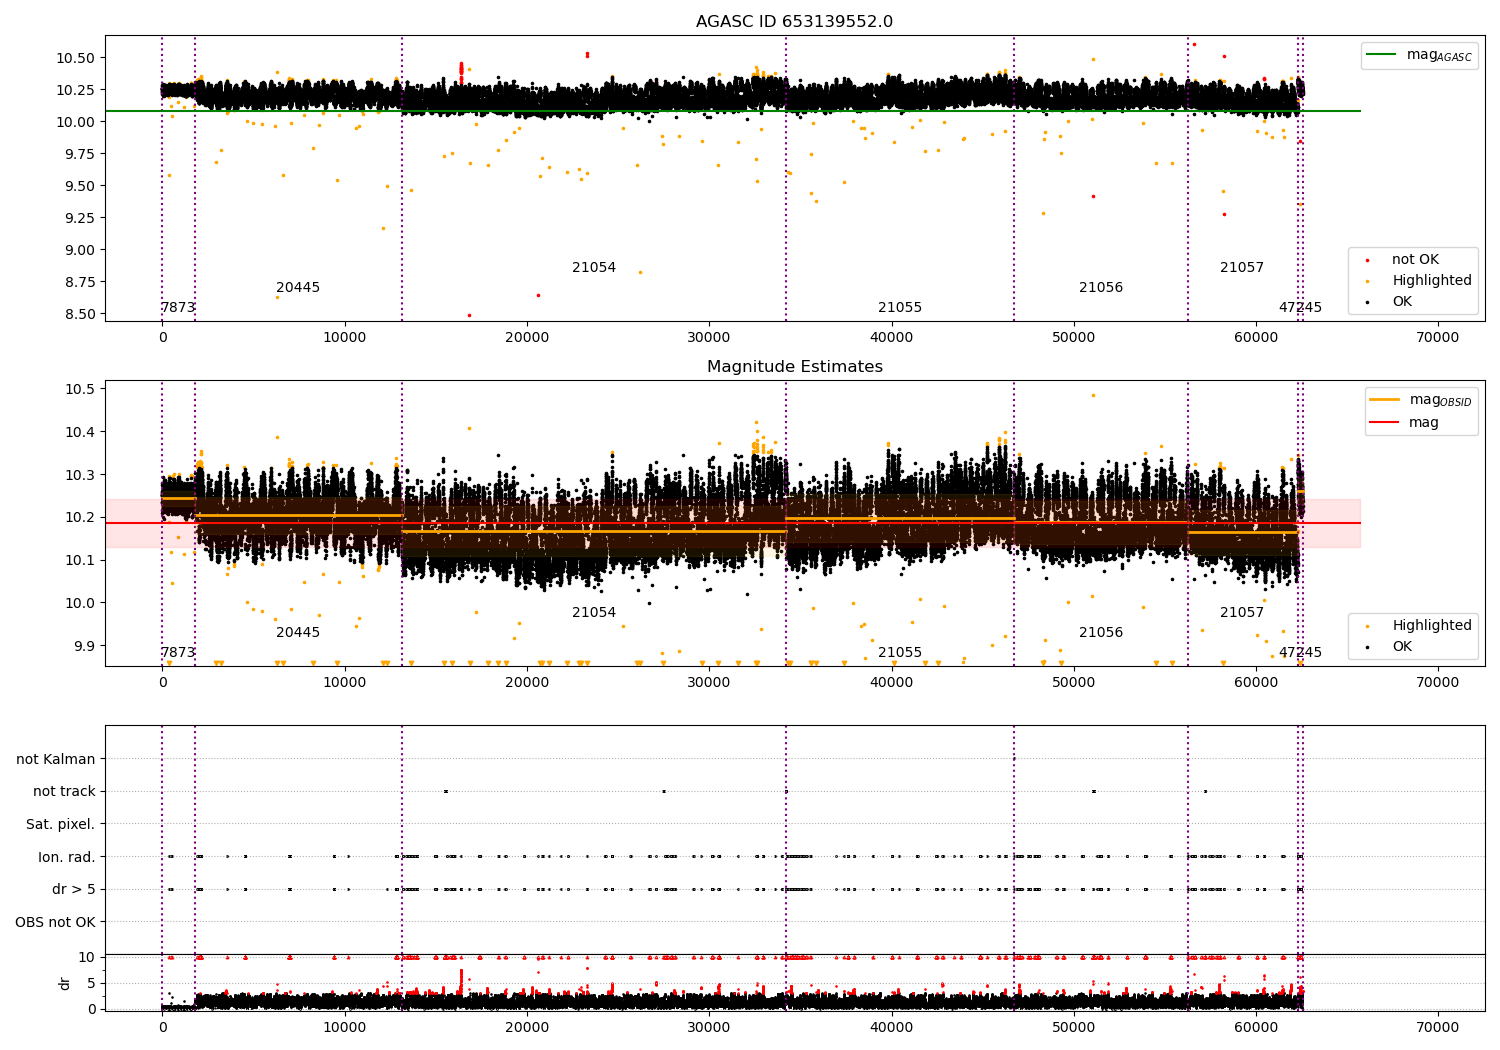
Task: Click y-axis tick label 10.25
Action: pyautogui.click(x=75, y=90)
